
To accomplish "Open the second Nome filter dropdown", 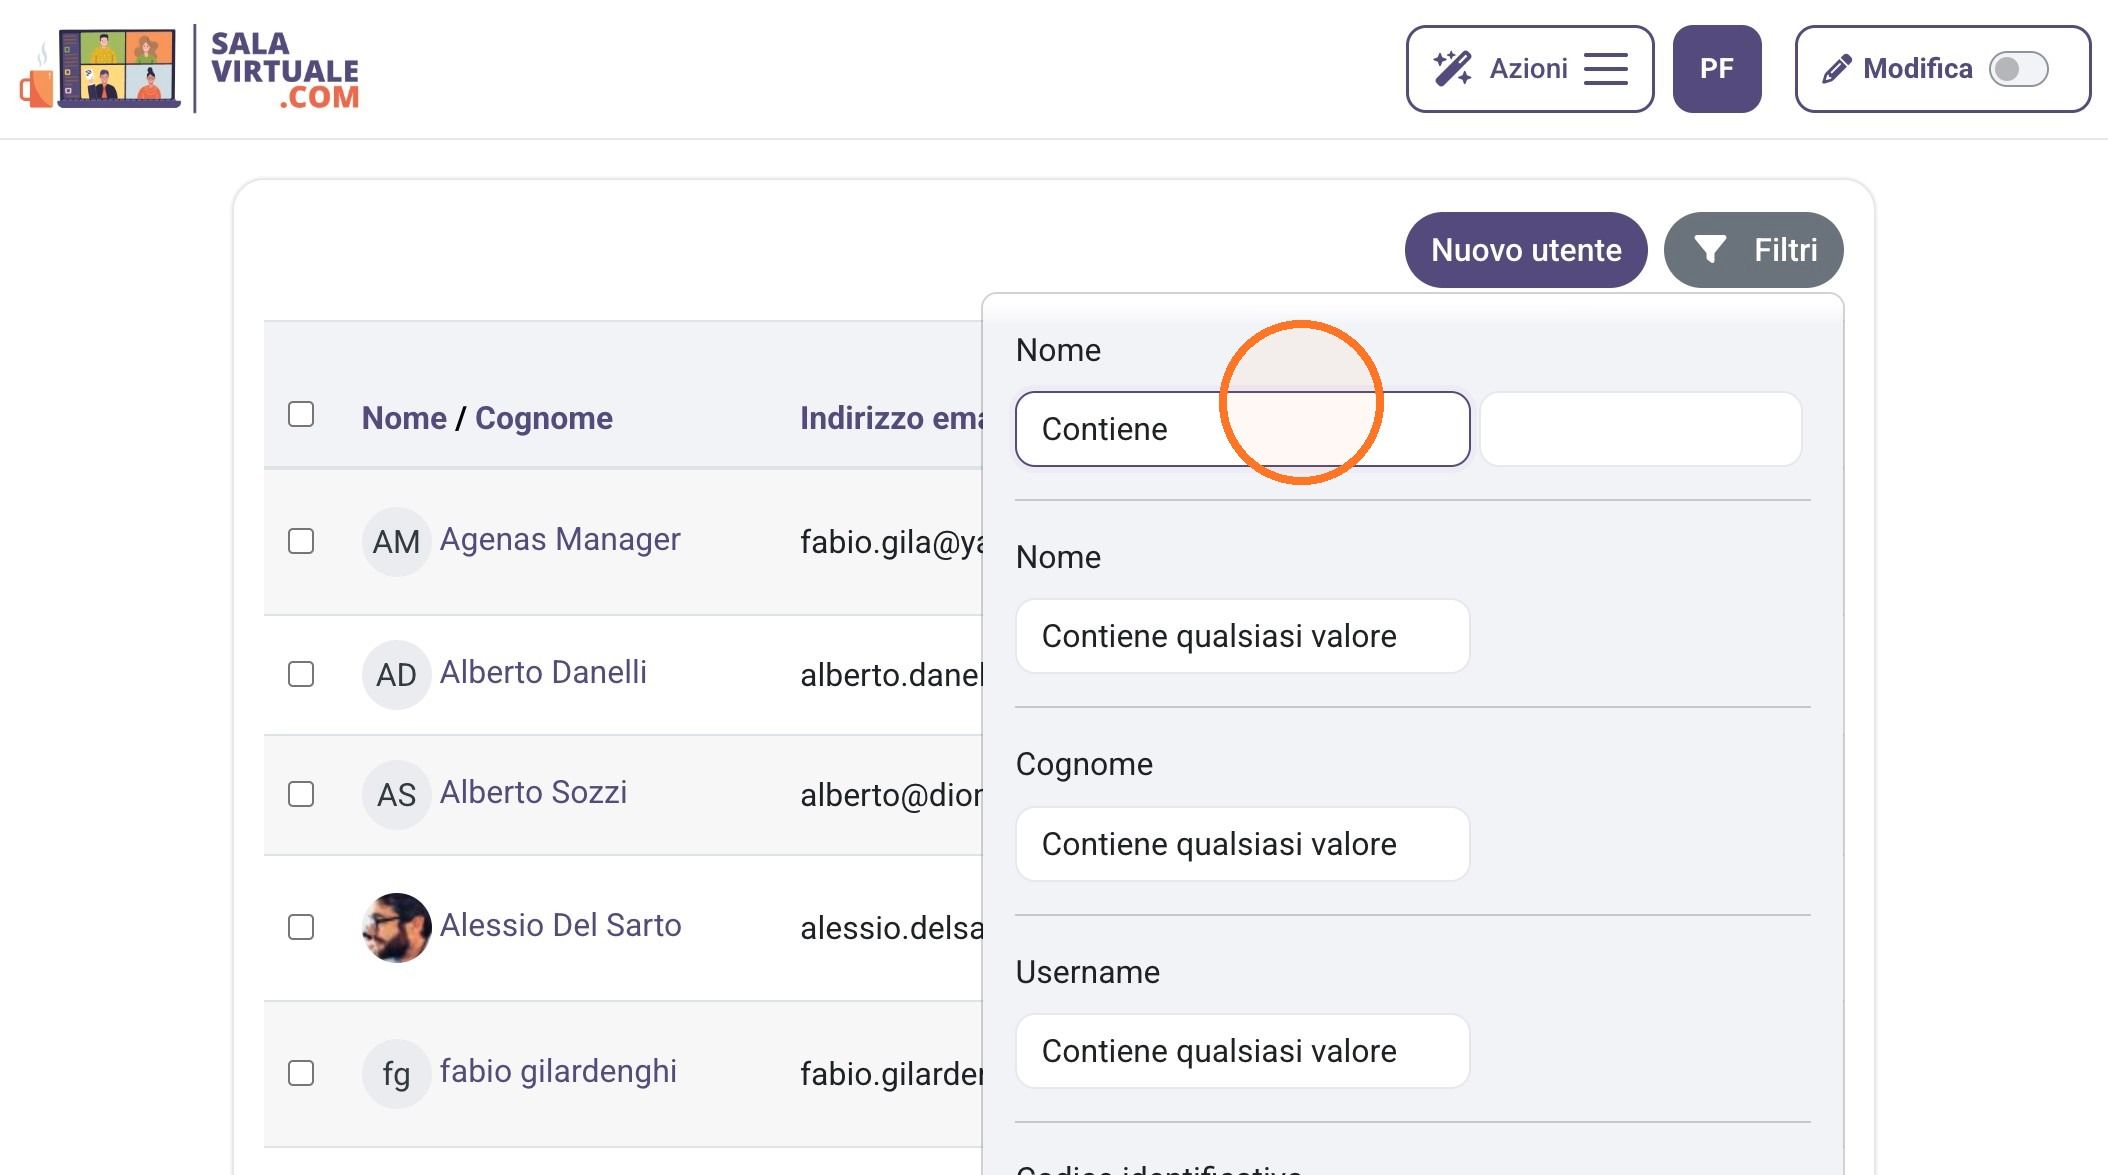I will pos(1242,636).
